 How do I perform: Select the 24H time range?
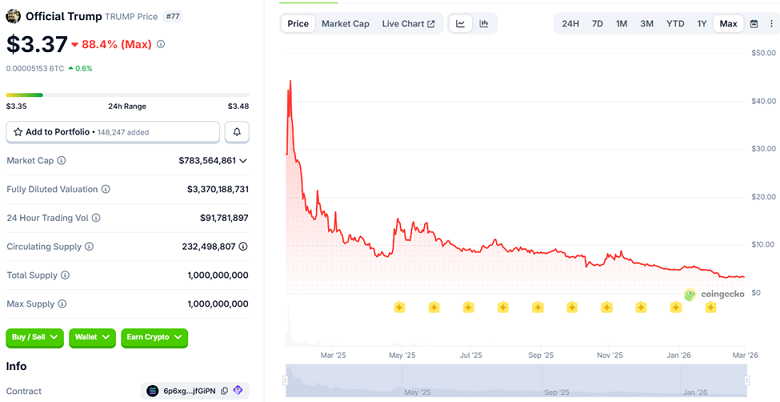tap(570, 24)
